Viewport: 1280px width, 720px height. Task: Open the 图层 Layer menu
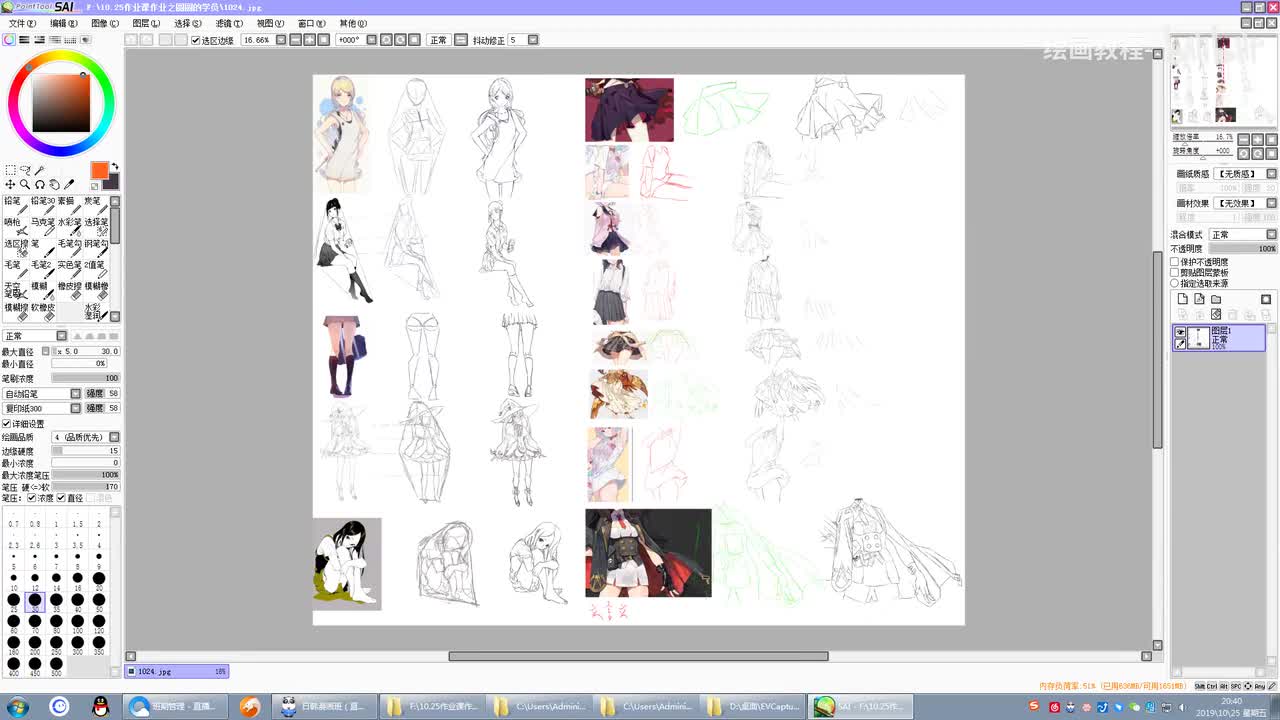(x=146, y=23)
